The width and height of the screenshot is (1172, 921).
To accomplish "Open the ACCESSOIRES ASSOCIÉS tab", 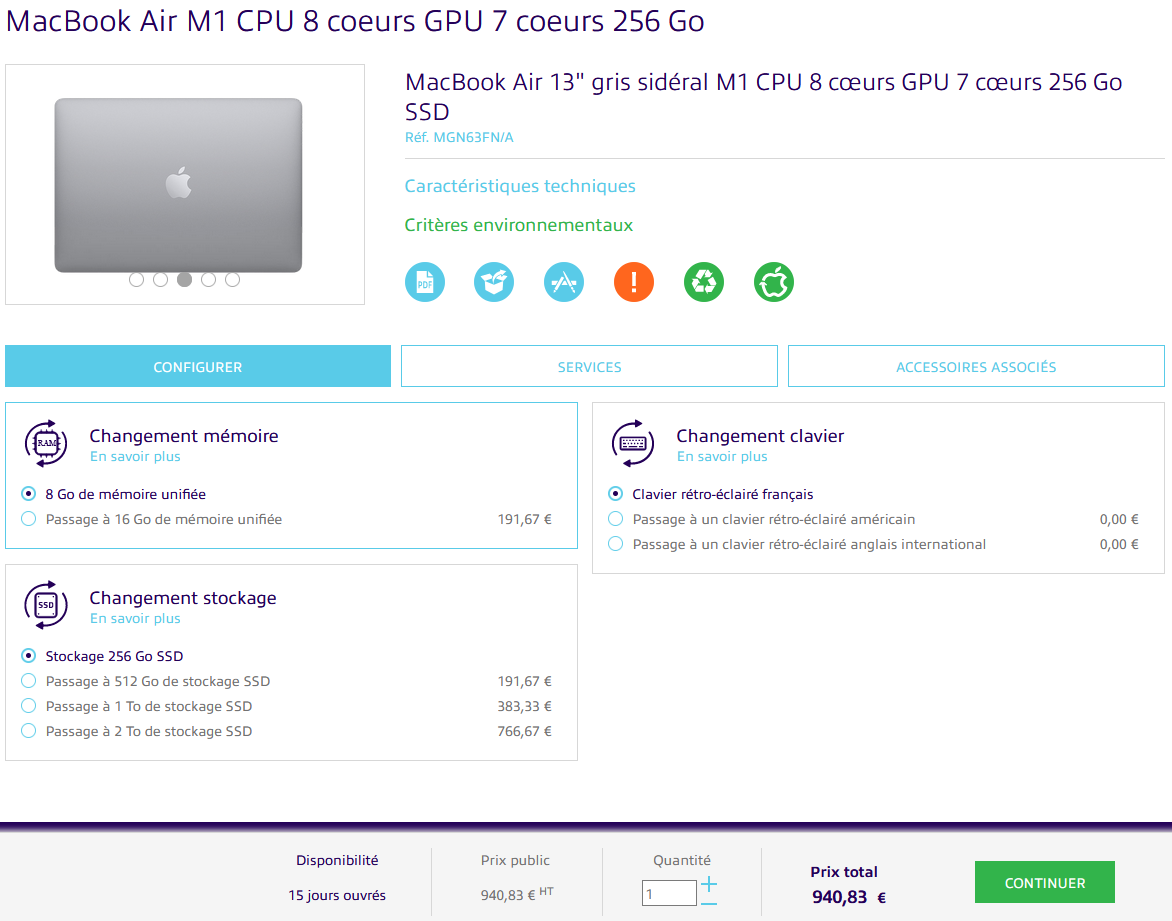I will click(976, 366).
